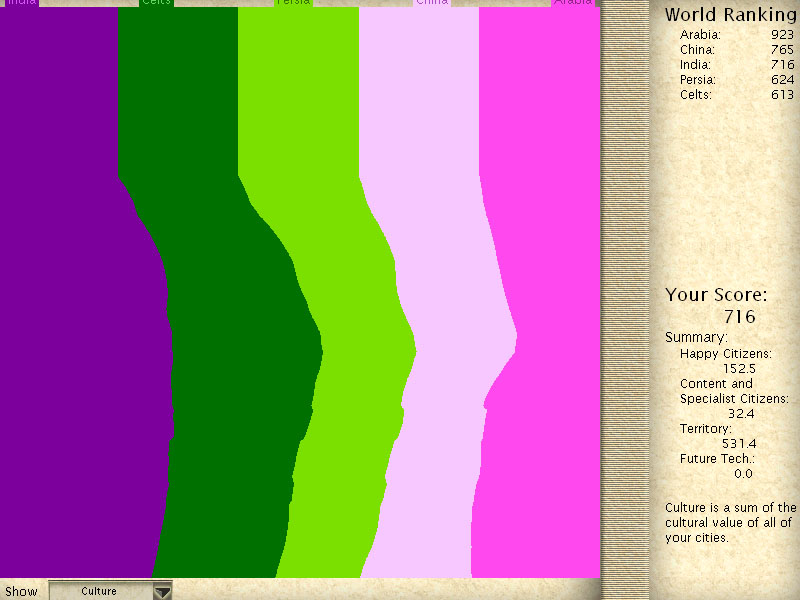Click the large 716 under Your Score

coord(740,317)
